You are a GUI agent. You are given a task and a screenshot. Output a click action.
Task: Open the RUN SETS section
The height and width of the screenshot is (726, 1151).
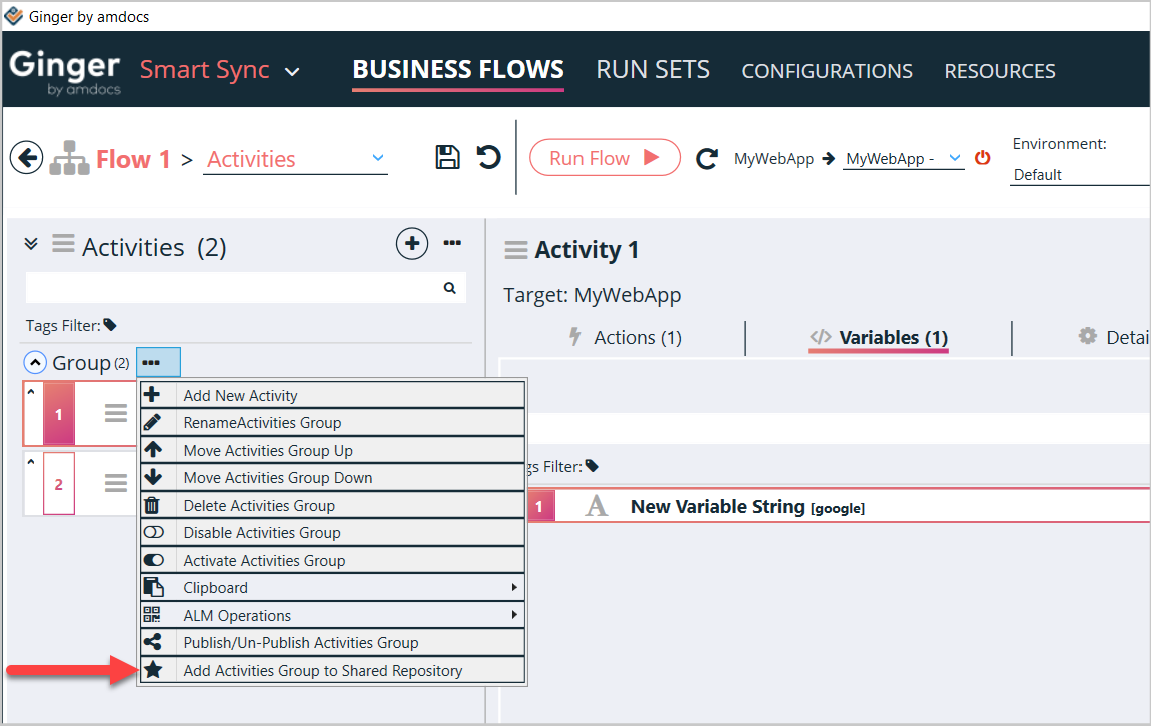point(653,70)
